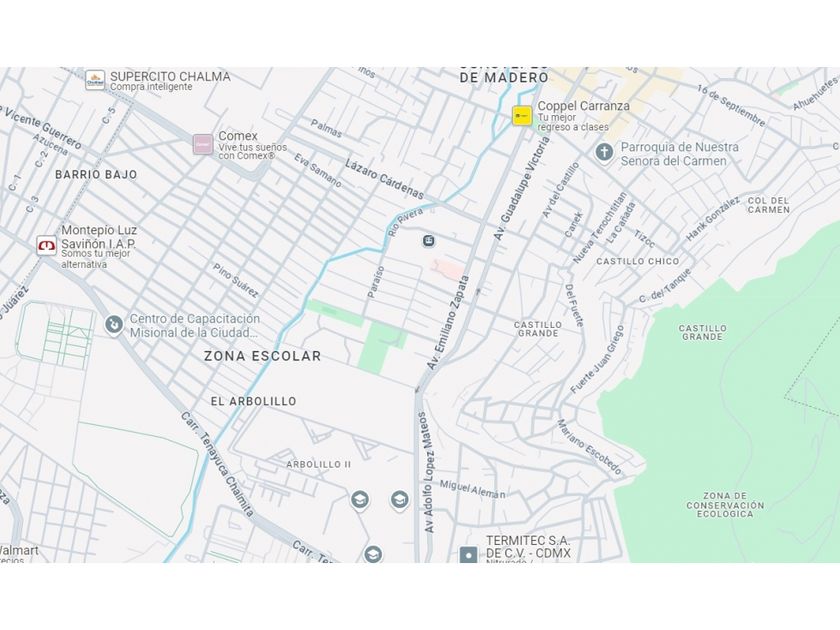This screenshot has height=630, width=840.
Task: Click the Parroquia church cross icon
Action: tap(604, 153)
